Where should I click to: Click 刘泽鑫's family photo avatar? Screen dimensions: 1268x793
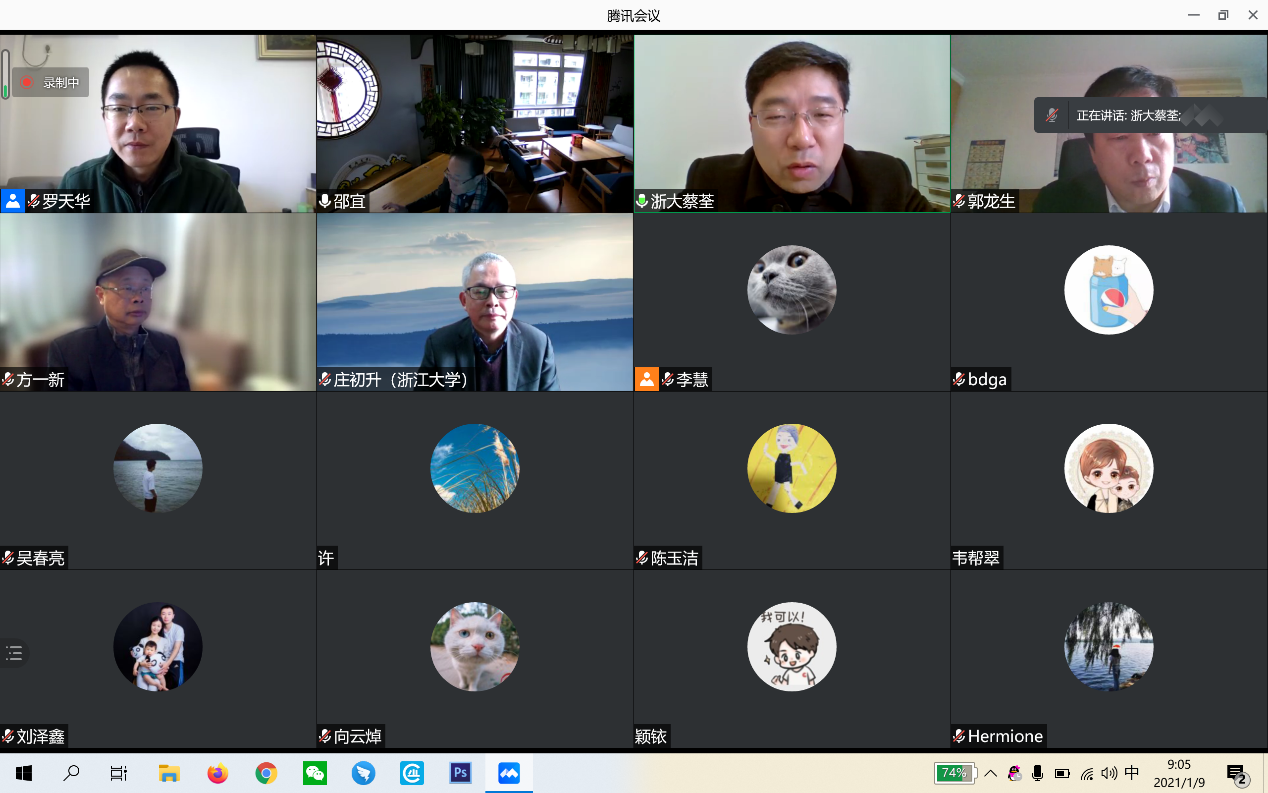click(158, 647)
